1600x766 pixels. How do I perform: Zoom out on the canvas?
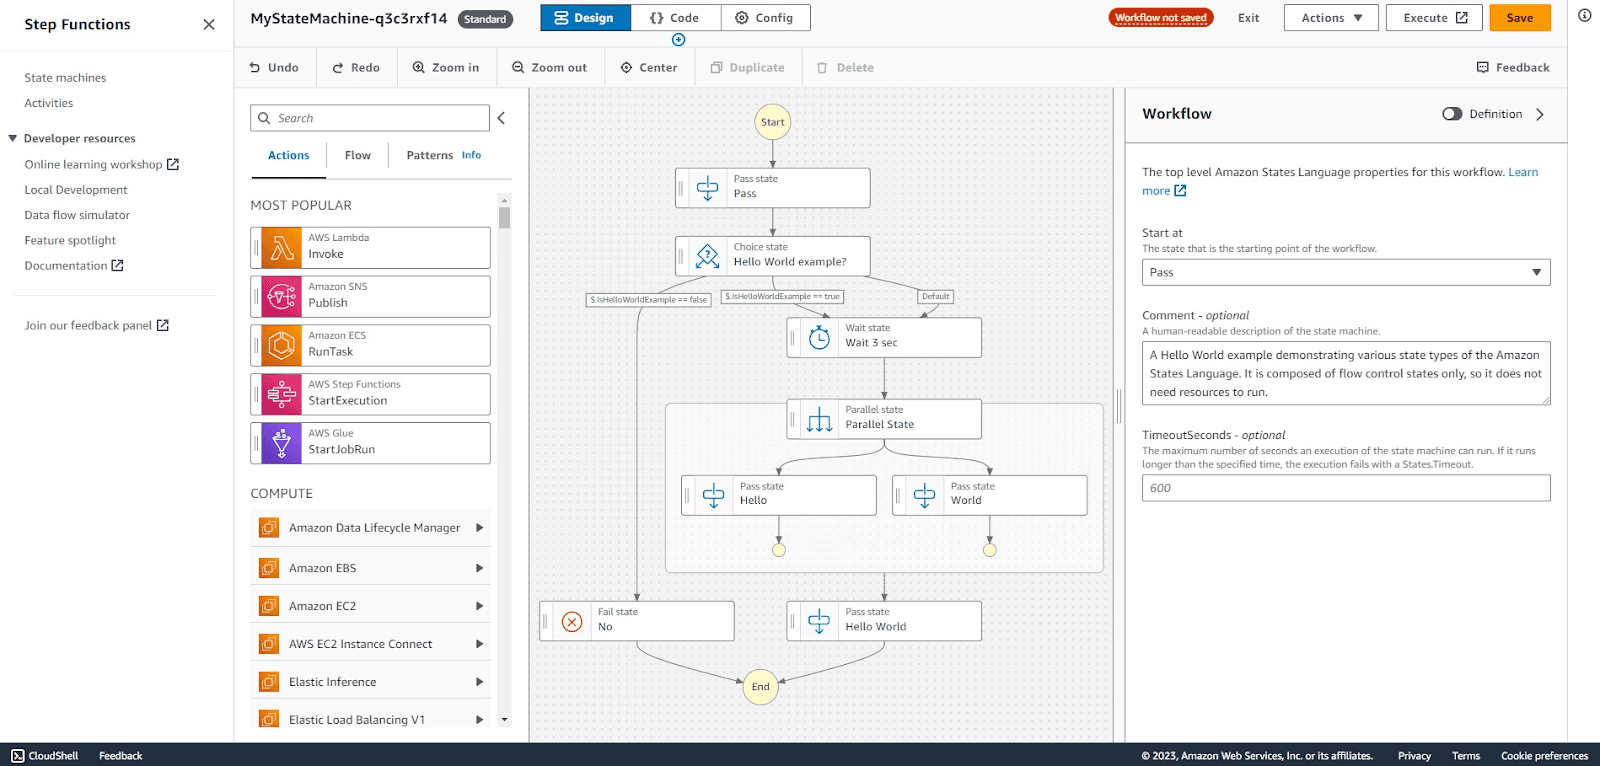549,67
